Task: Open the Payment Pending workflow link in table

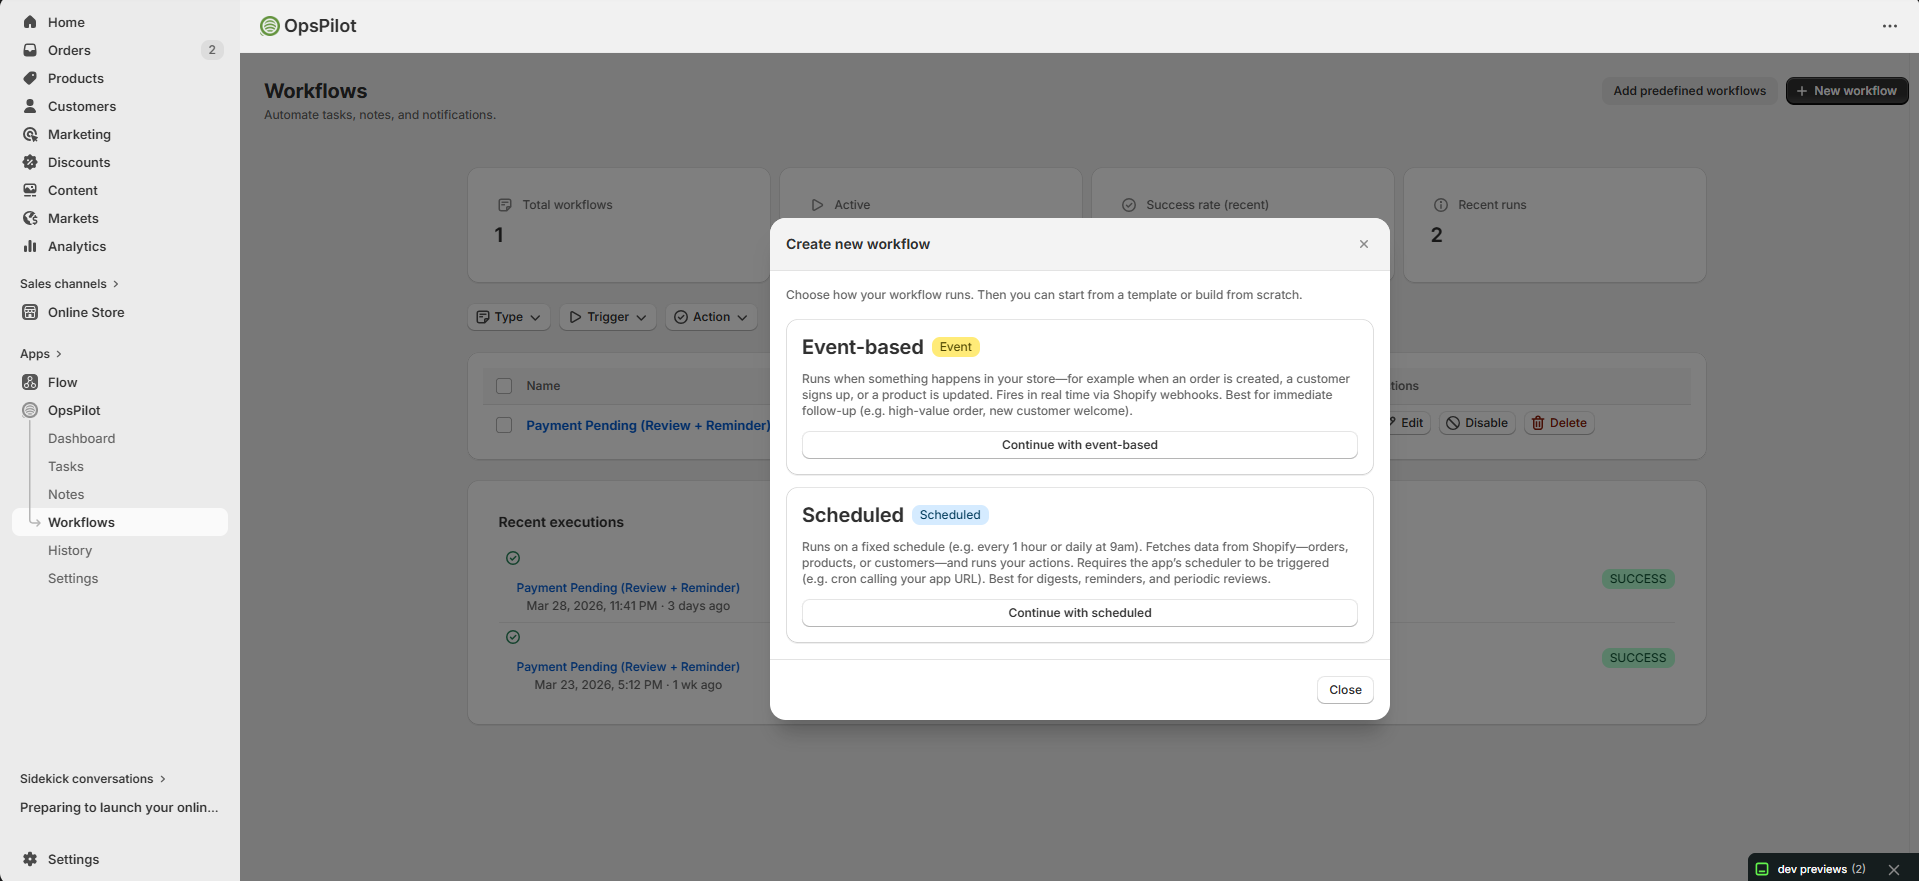Action: tap(648, 425)
